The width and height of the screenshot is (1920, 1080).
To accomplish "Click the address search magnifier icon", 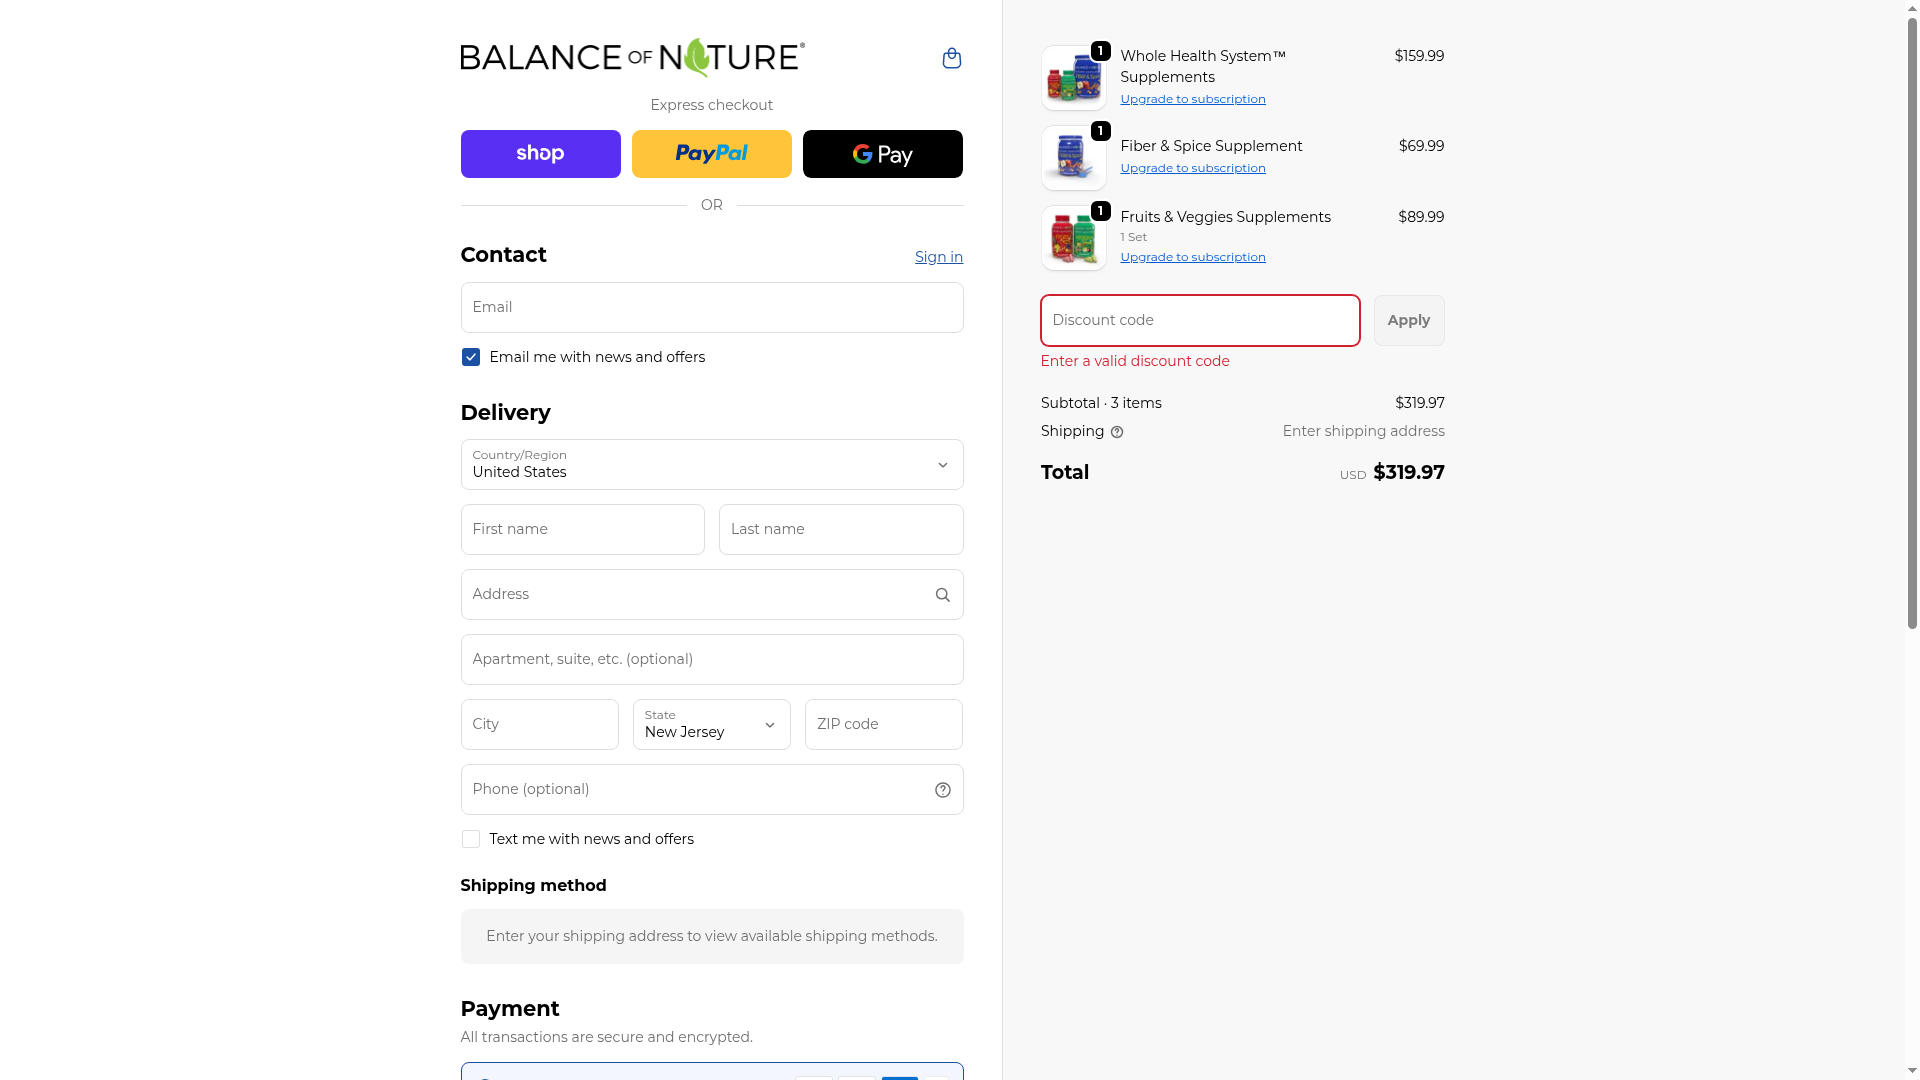I will click(942, 595).
